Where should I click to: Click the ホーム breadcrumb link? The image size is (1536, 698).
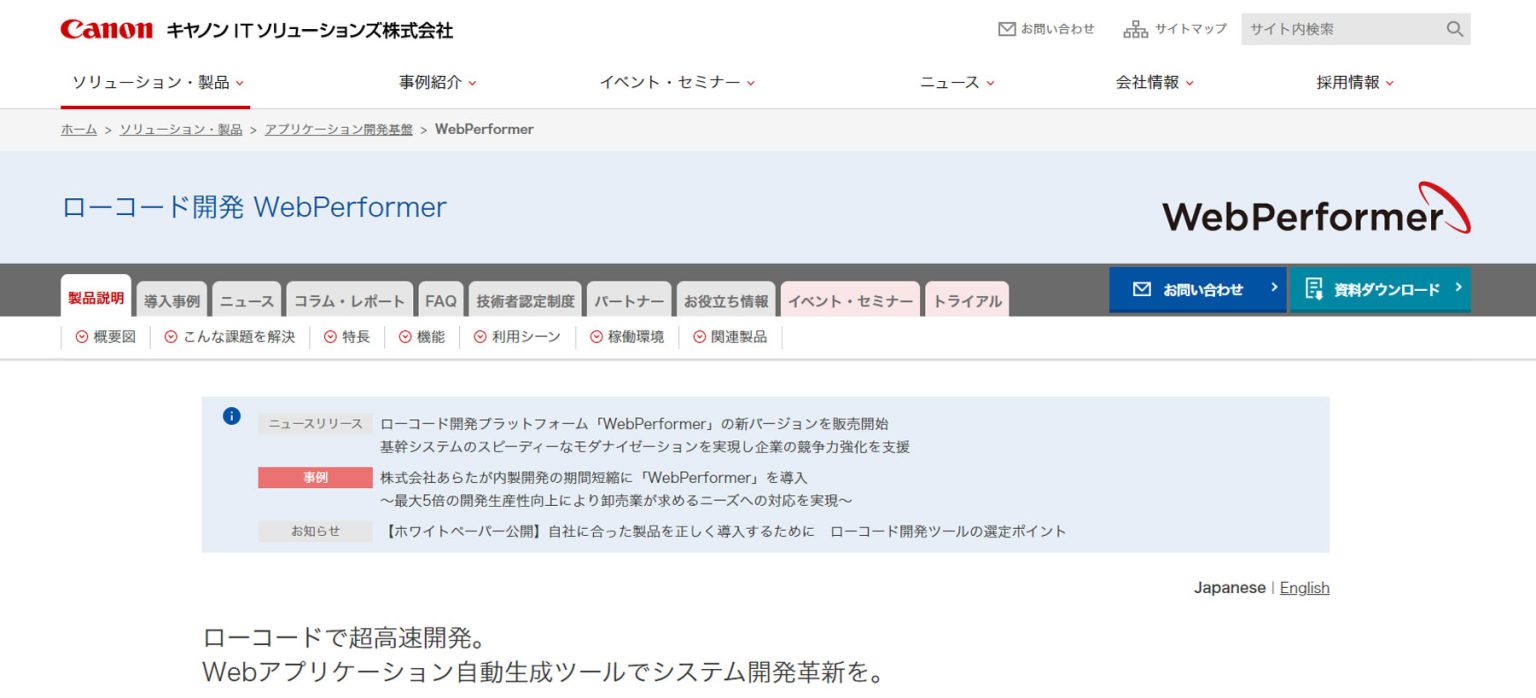pos(78,129)
